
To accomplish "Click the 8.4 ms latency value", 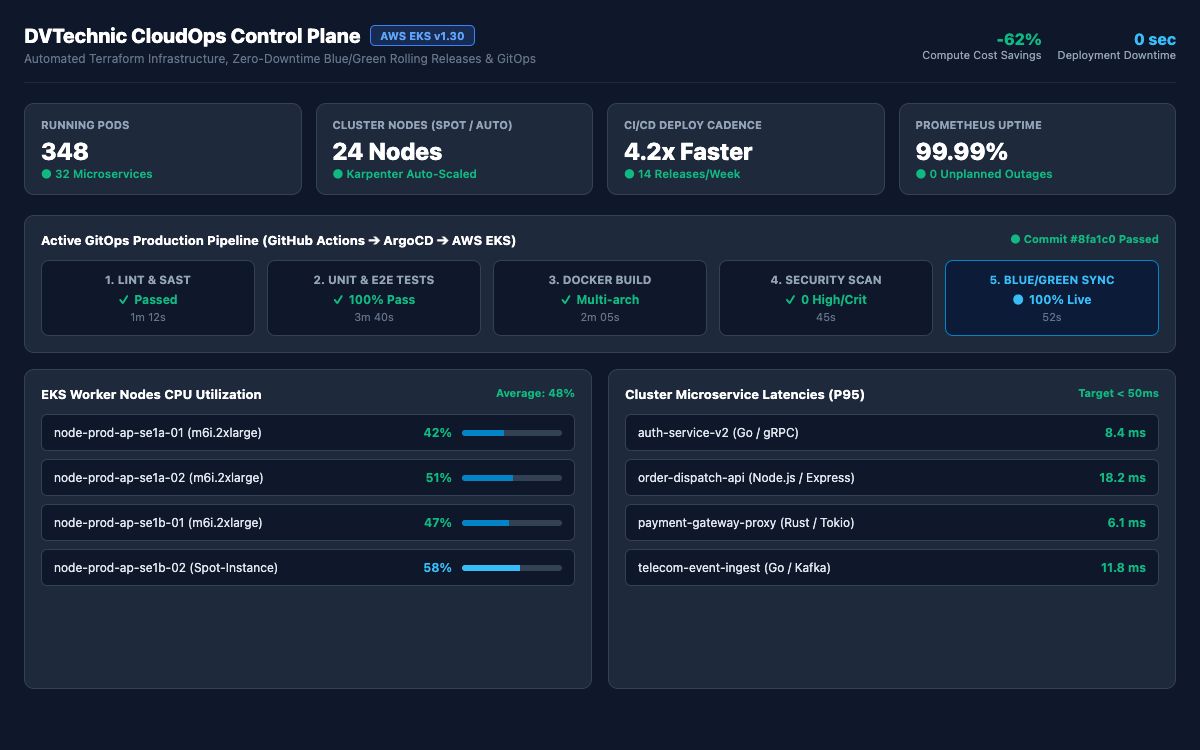I will (x=1125, y=433).
